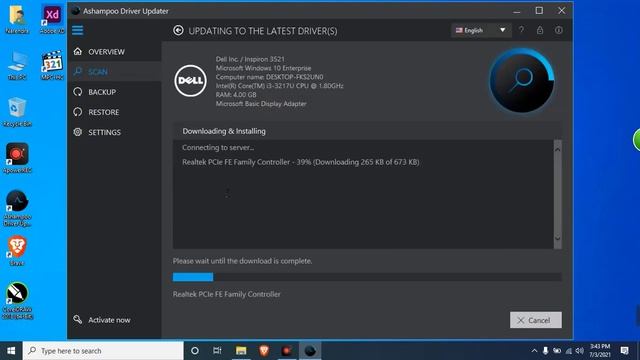The height and width of the screenshot is (360, 640).
Task: Click the download progress bar
Action: tap(367, 277)
